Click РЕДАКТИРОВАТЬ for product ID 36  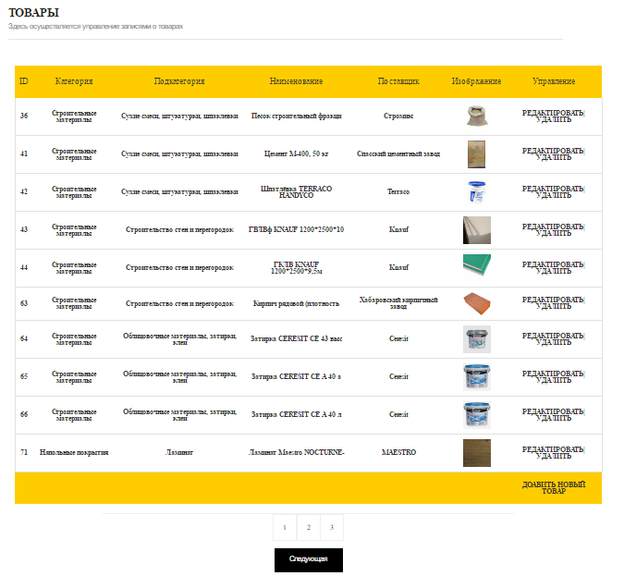[x=552, y=113]
